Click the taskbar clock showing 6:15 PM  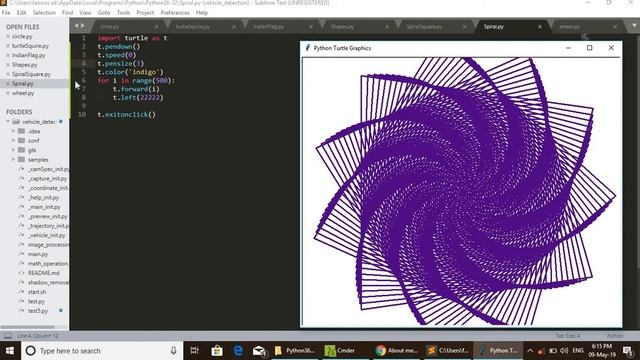tap(602, 351)
